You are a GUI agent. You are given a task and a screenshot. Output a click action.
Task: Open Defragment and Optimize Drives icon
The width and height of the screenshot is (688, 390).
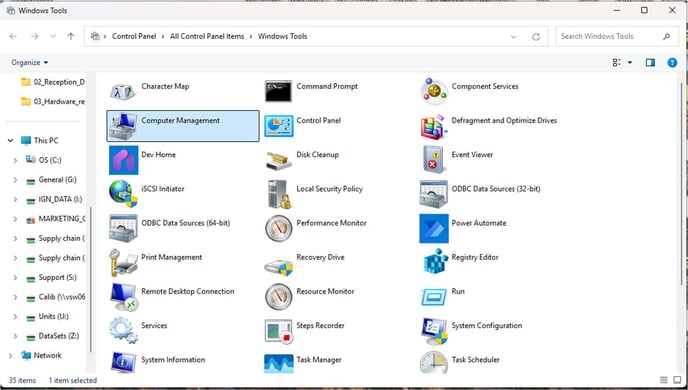pos(434,126)
